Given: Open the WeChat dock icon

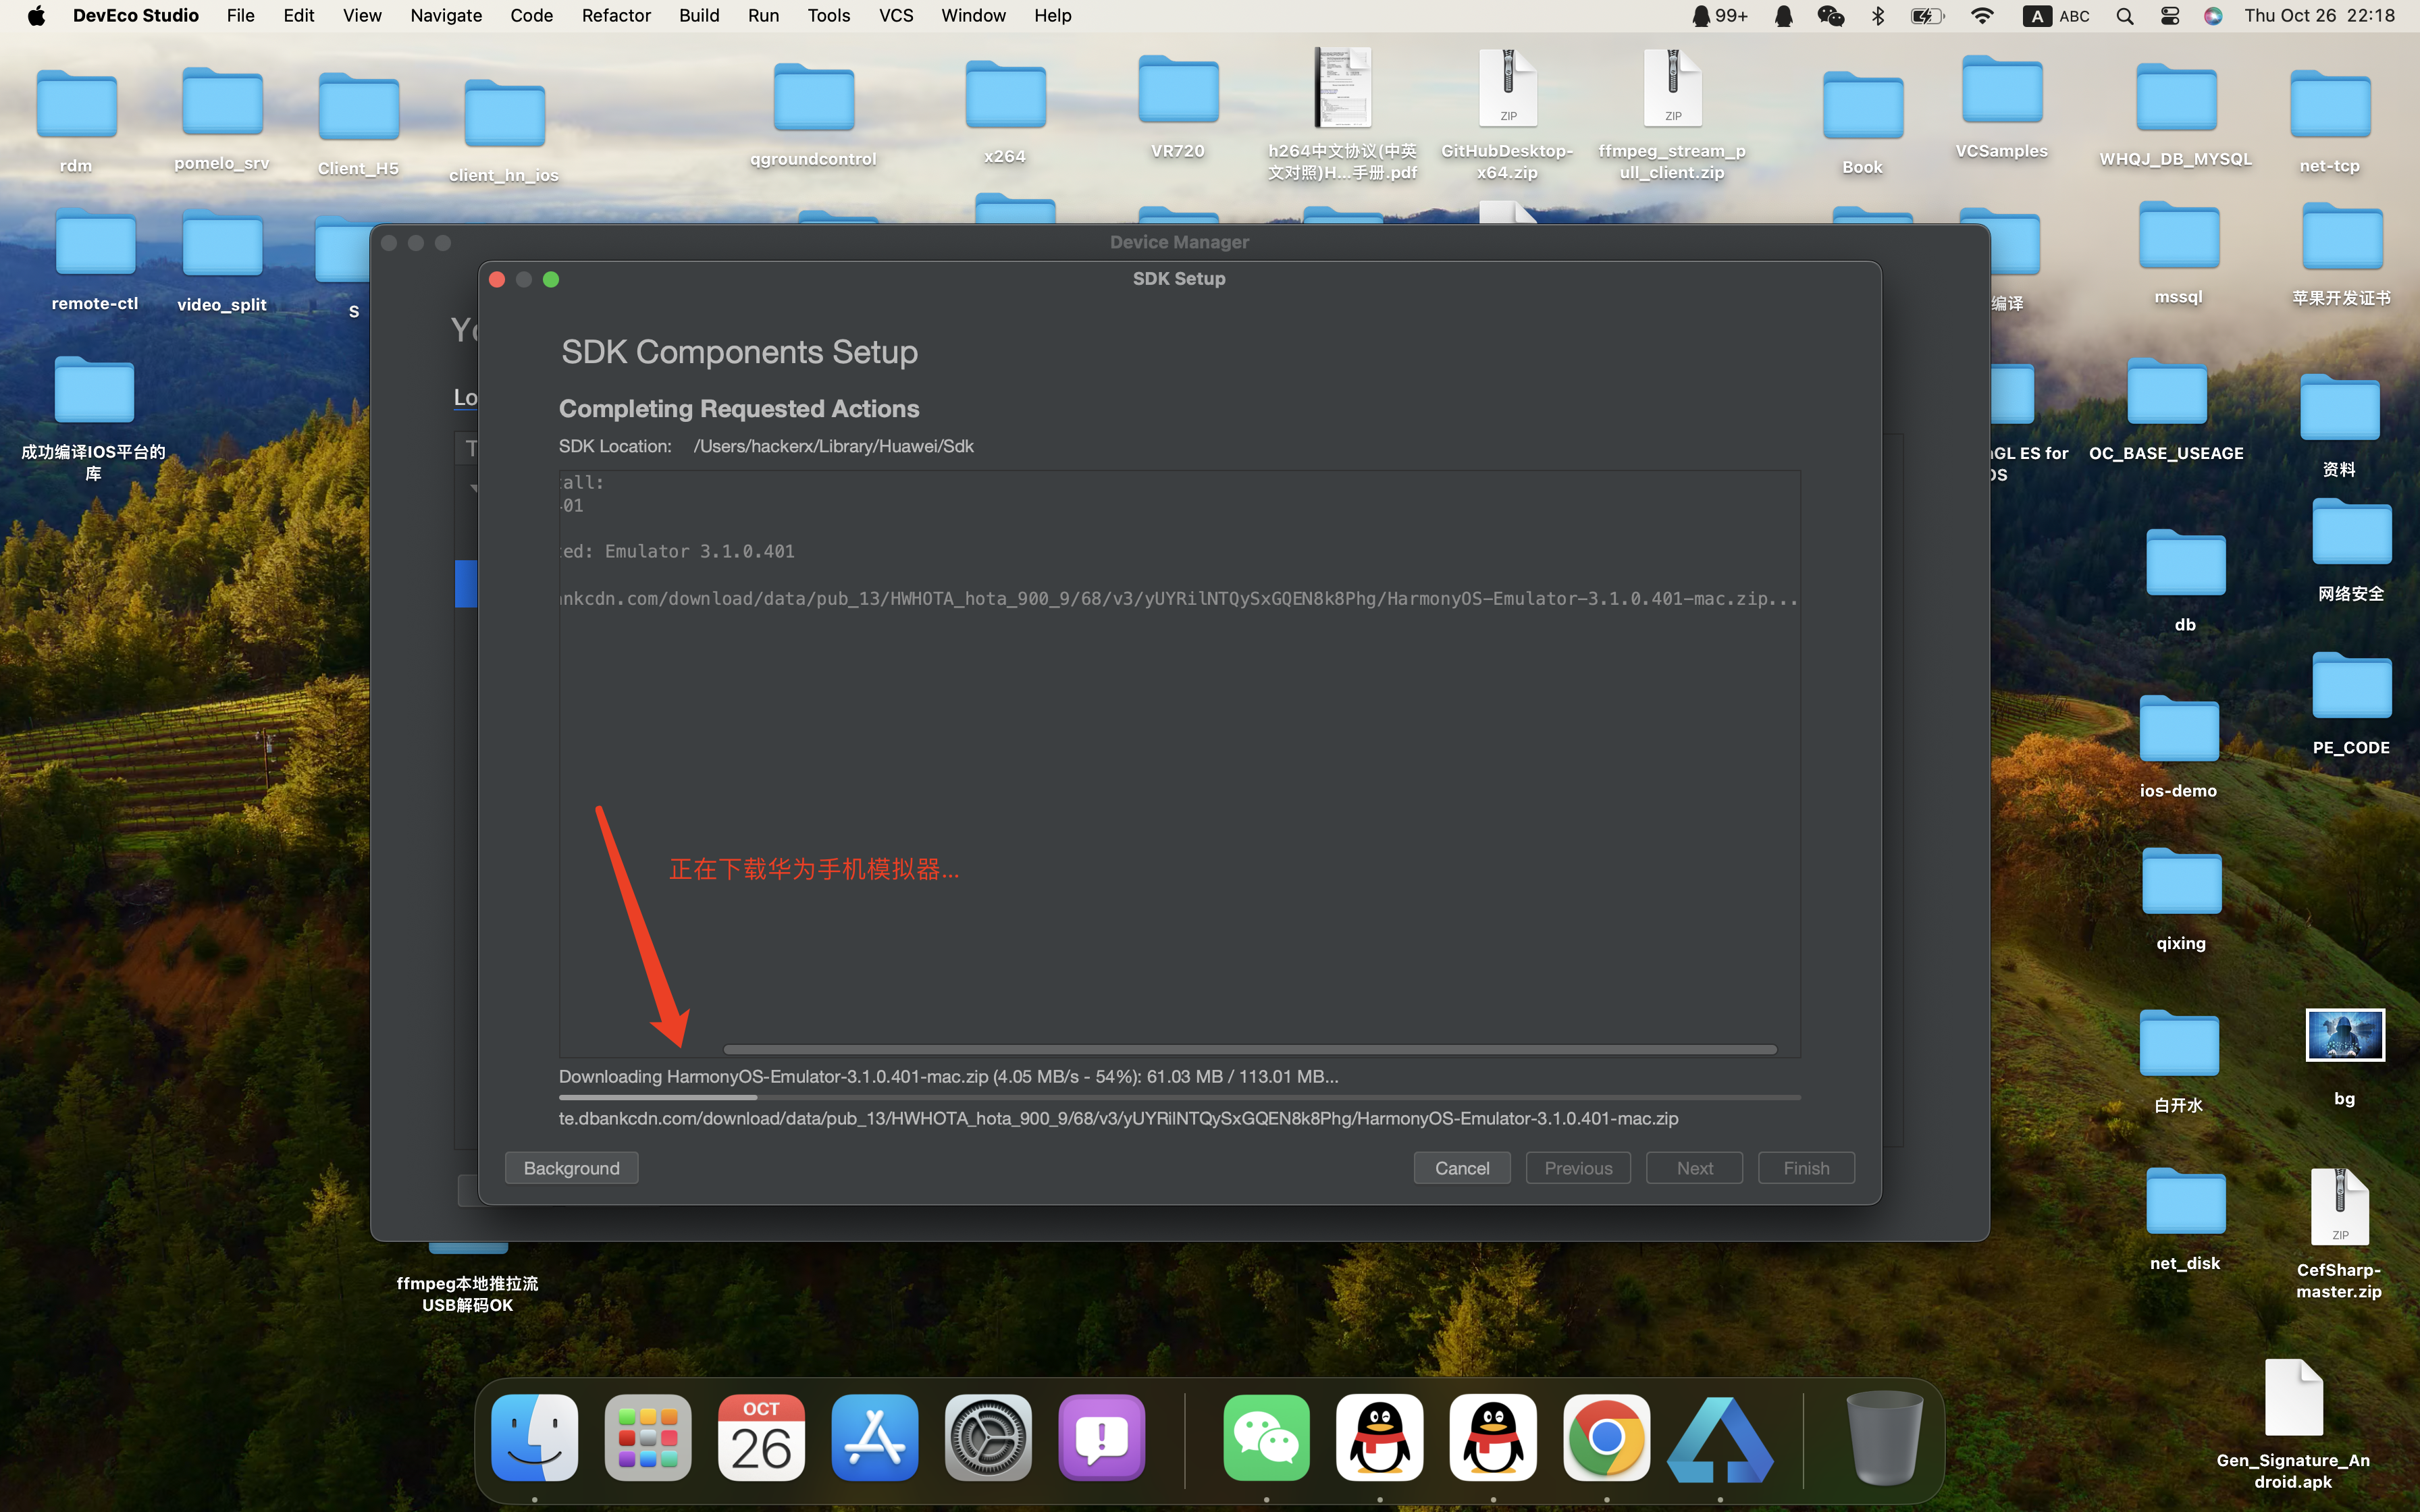Looking at the screenshot, I should [x=1266, y=1438].
